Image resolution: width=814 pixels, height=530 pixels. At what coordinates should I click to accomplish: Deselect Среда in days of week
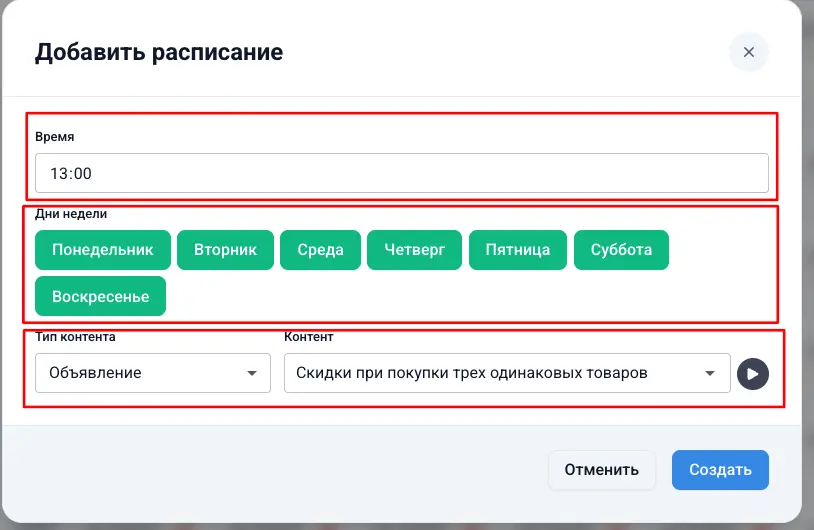click(x=320, y=250)
